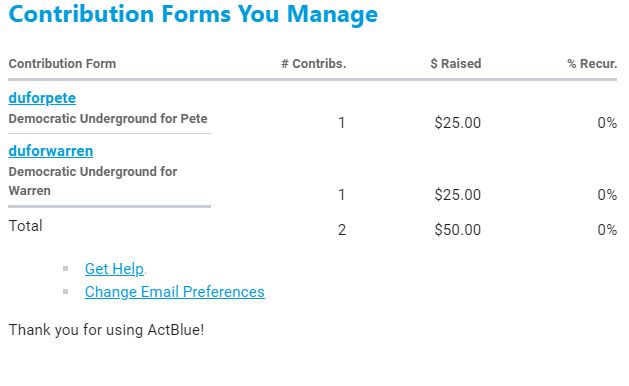The image size is (629, 386).
Task: Click the bullet icon beside Get Help
Action: pos(66,268)
